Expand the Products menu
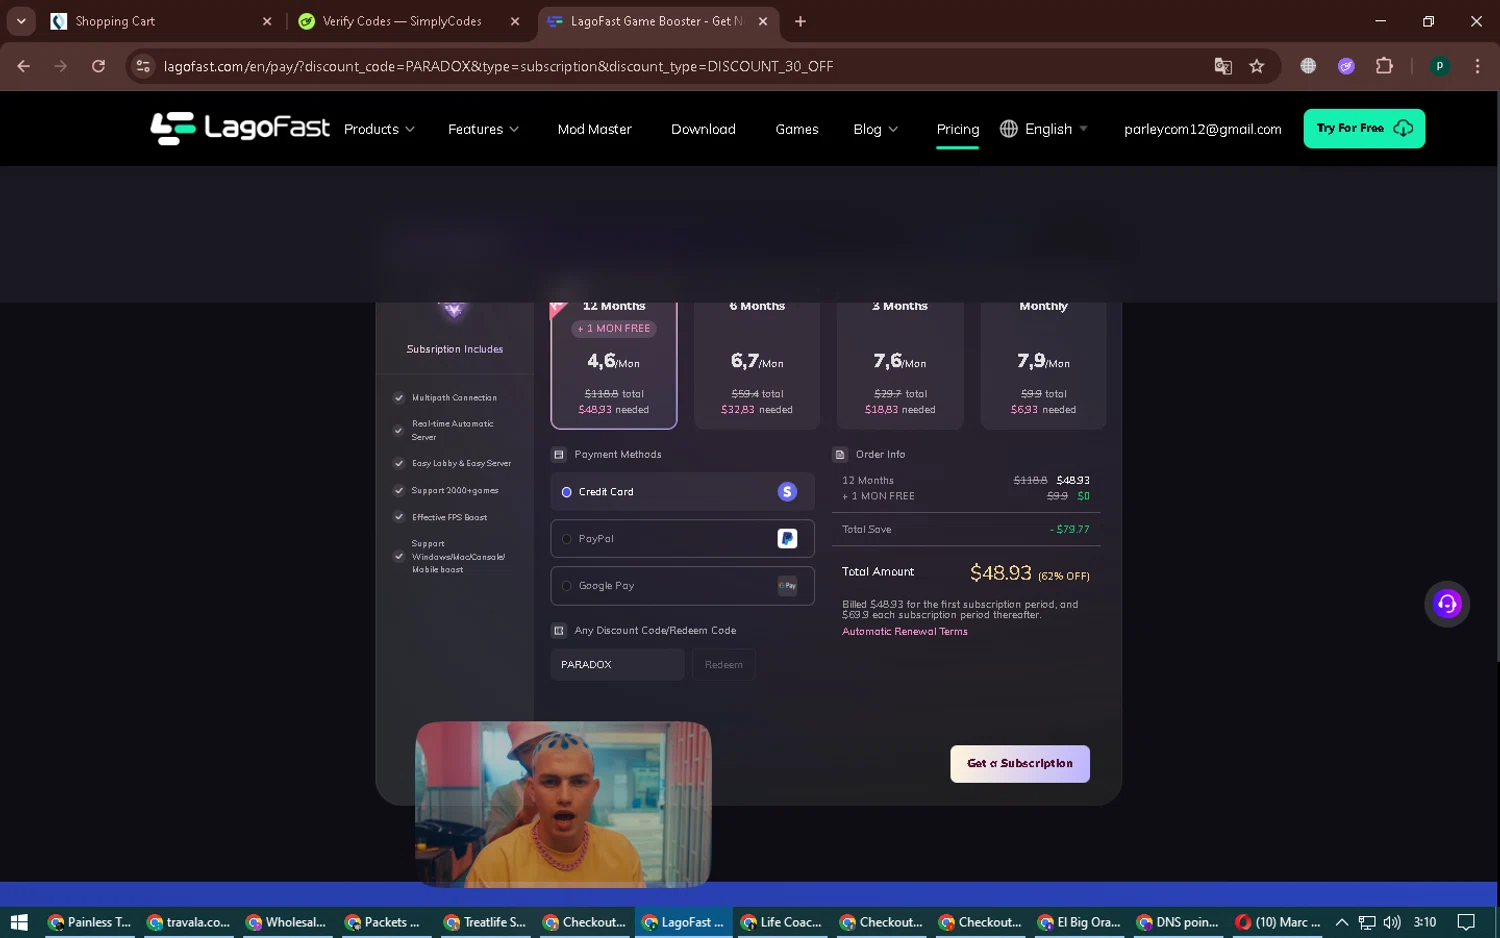 pyautogui.click(x=379, y=129)
